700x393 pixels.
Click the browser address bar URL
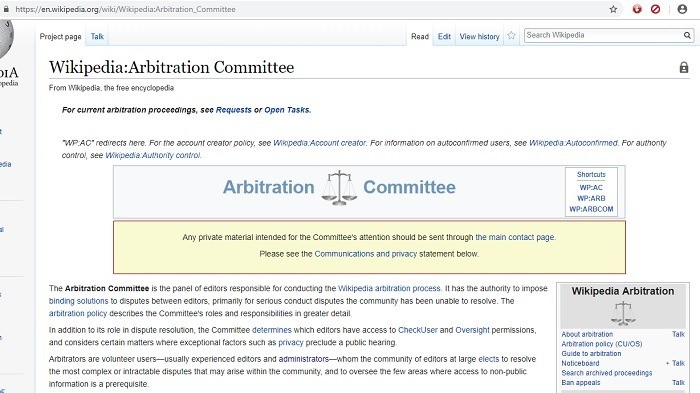tap(125, 9)
